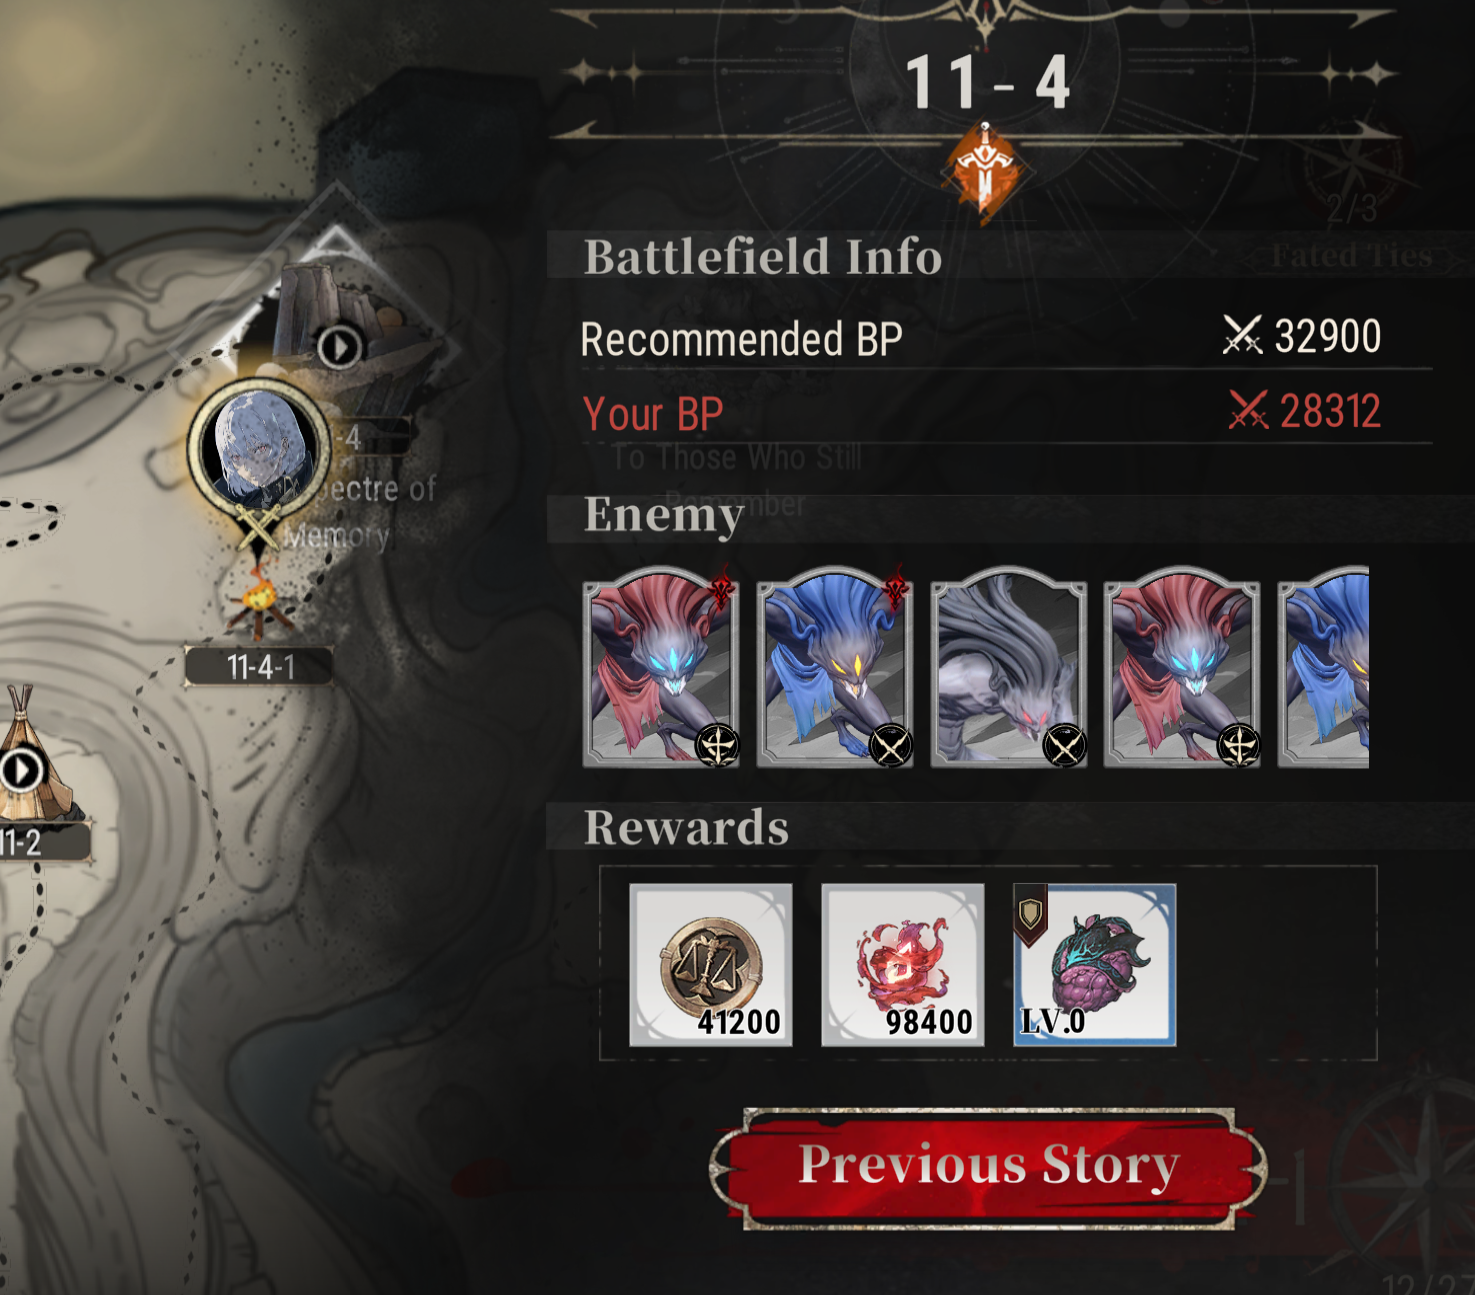Image resolution: width=1475 pixels, height=1295 pixels.
Task: Select the 11-4-1 stage label
Action: click(260, 667)
